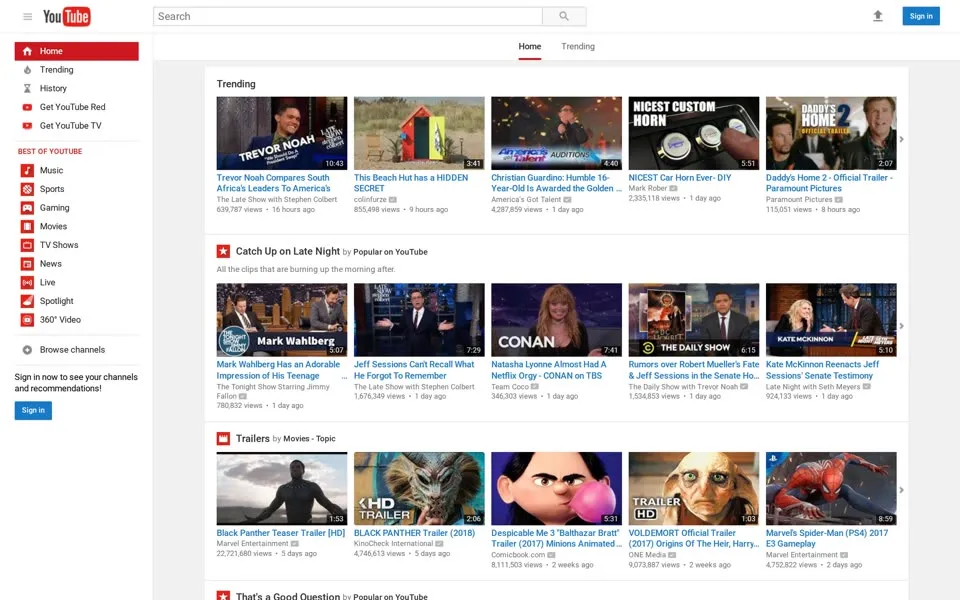Viewport: 960px width, 600px height.
Task: Click the Spotlight icon
Action: (x=27, y=301)
